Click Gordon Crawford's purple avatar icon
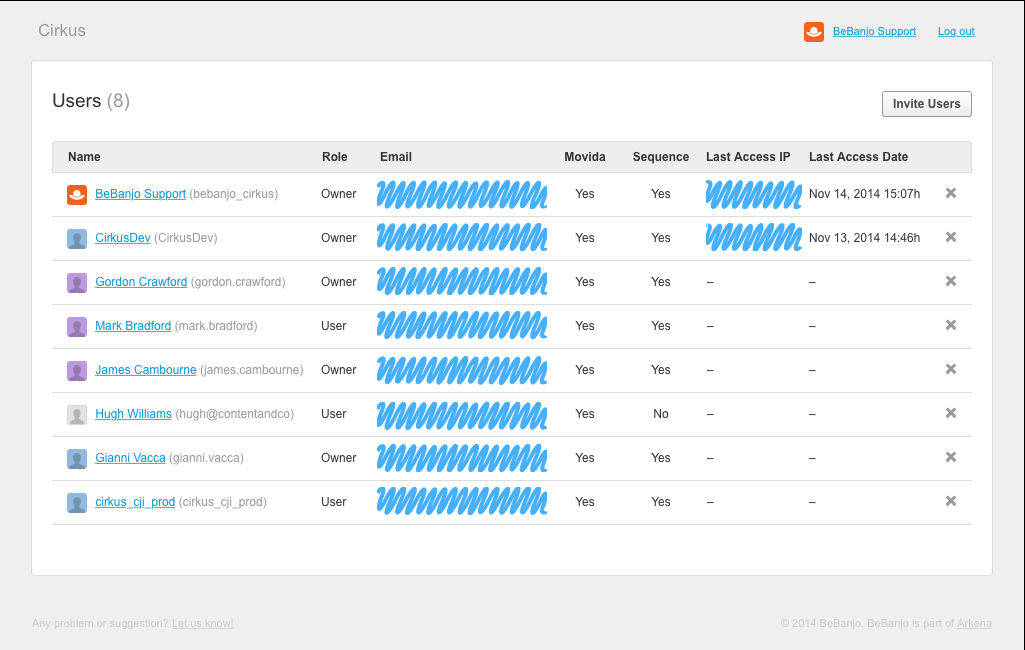The image size is (1025, 650). pos(77,283)
